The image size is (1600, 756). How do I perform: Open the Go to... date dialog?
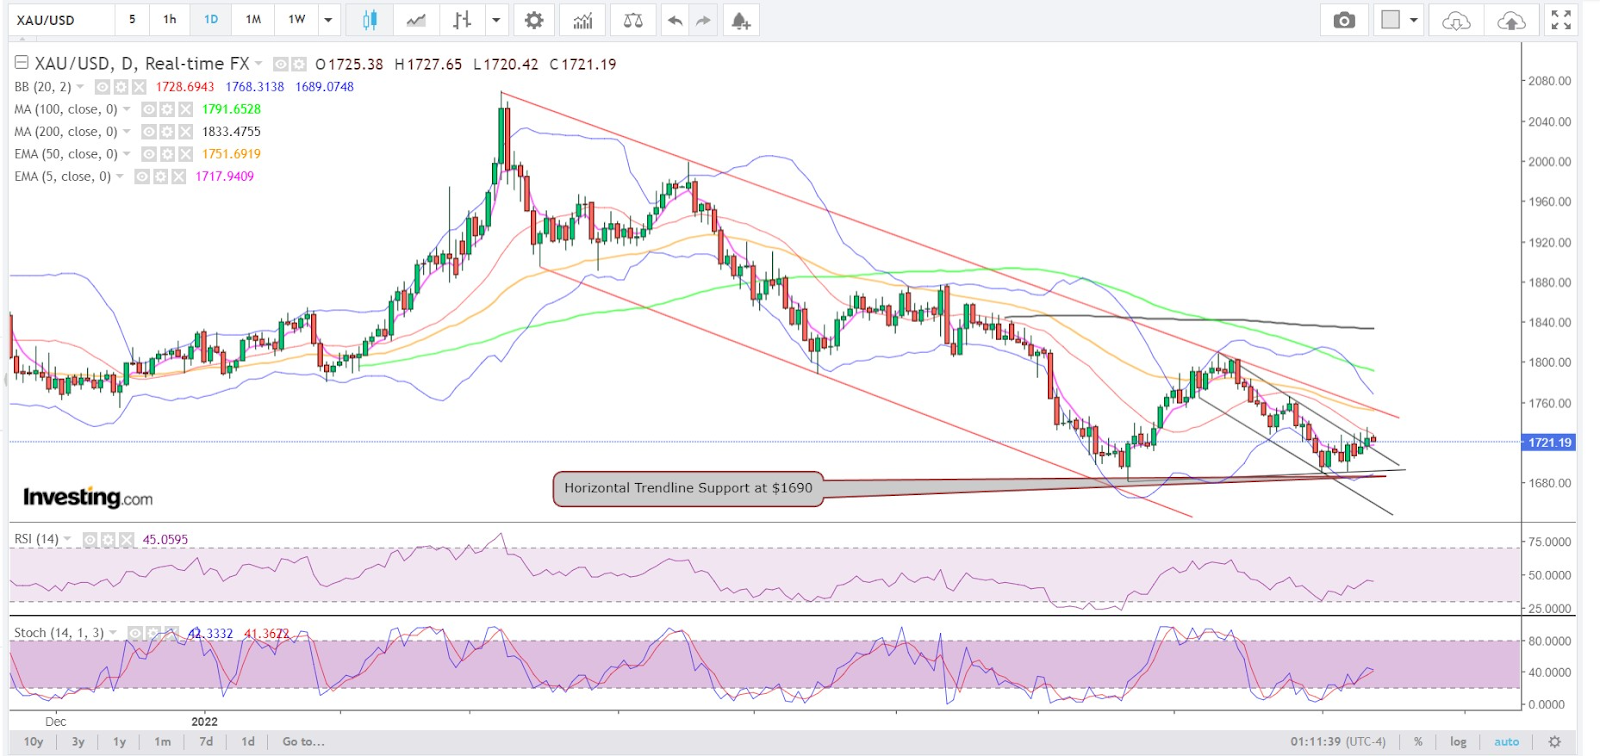click(303, 742)
